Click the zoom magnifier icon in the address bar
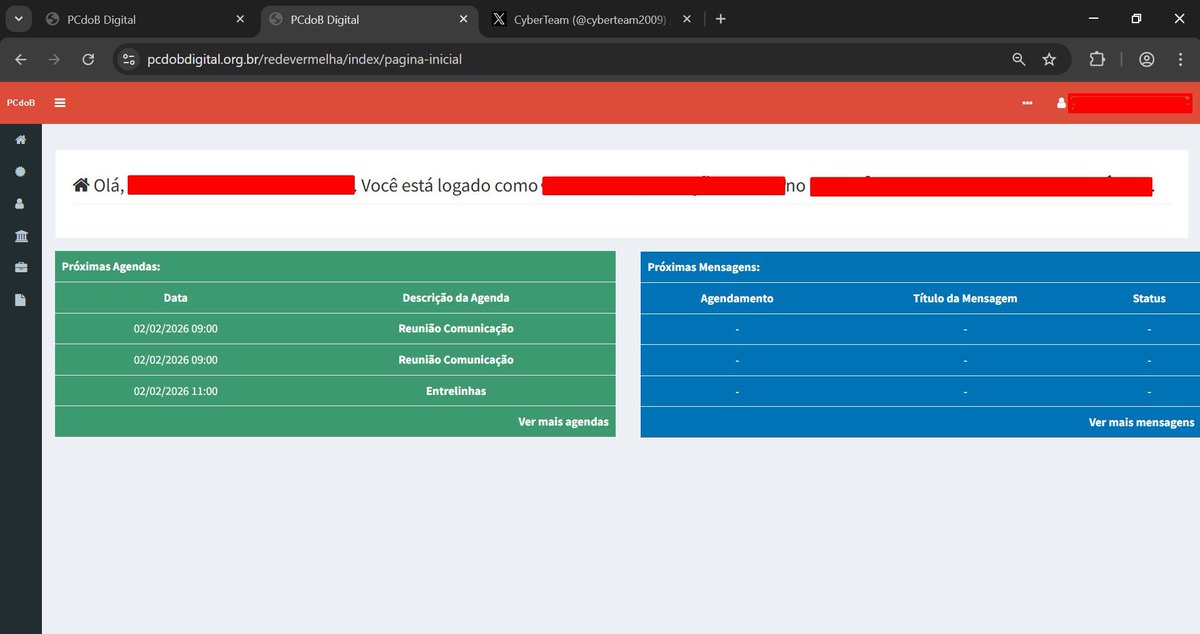This screenshot has width=1200, height=634. [1019, 59]
